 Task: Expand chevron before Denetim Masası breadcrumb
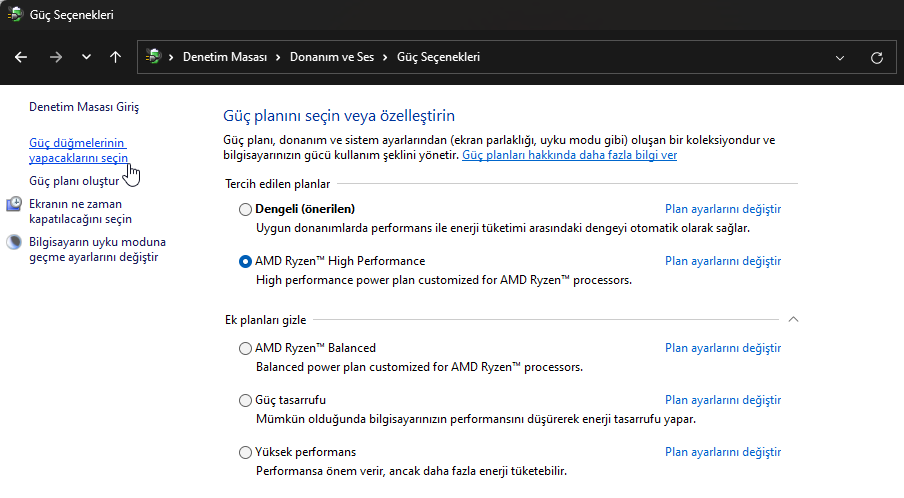(171, 57)
